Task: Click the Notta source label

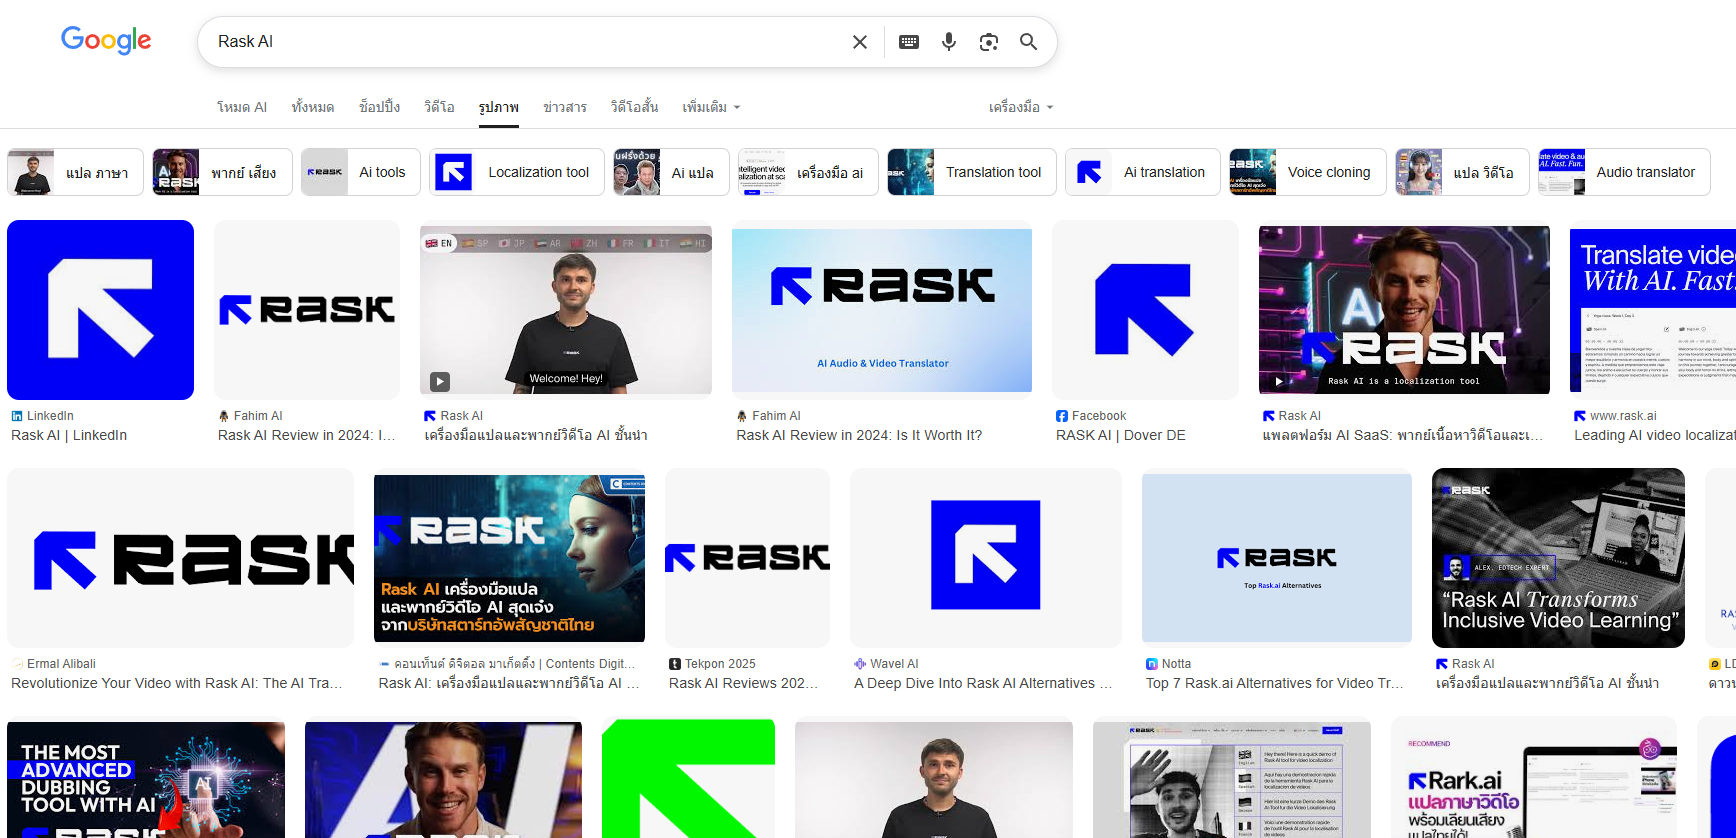Action: tap(1176, 664)
